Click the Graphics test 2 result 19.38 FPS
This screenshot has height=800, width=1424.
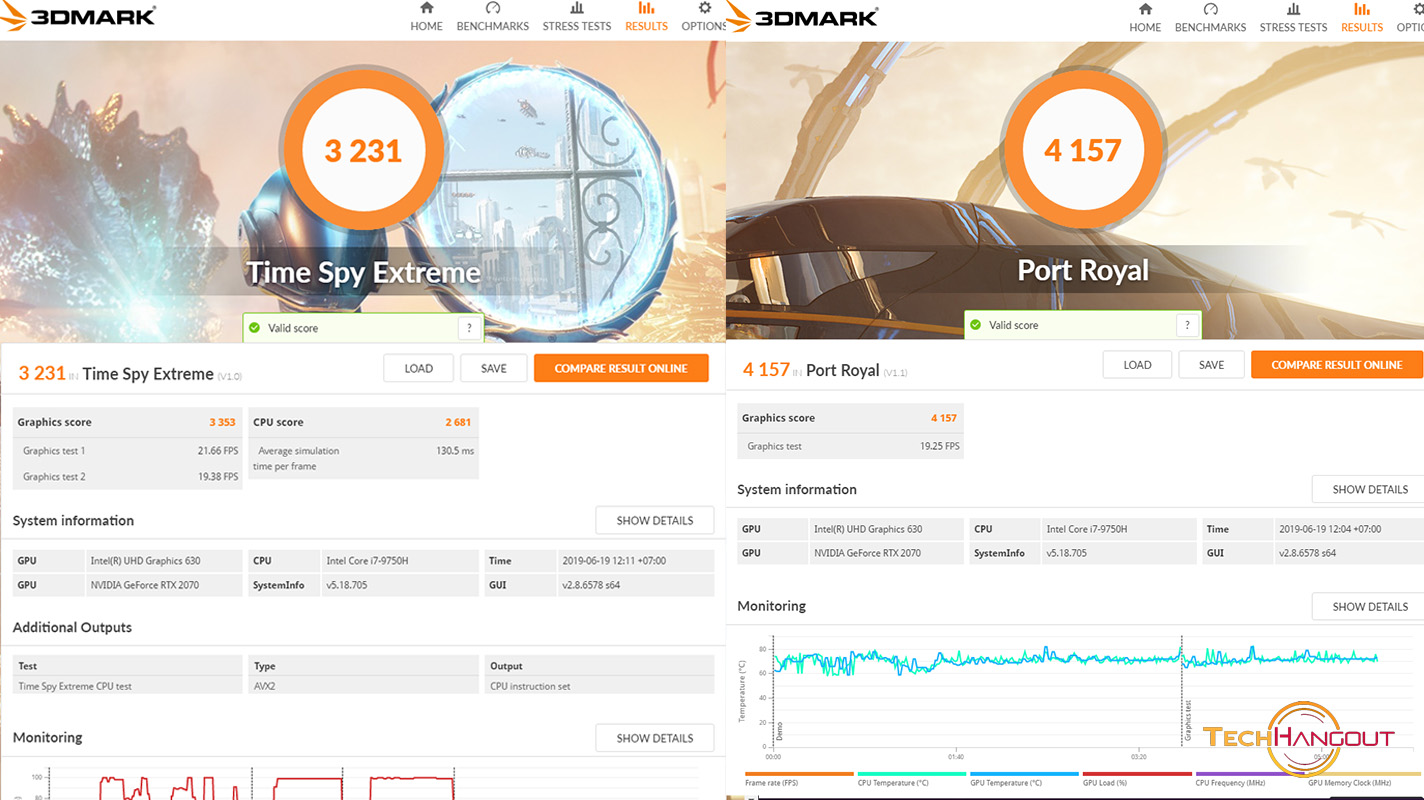coord(218,477)
